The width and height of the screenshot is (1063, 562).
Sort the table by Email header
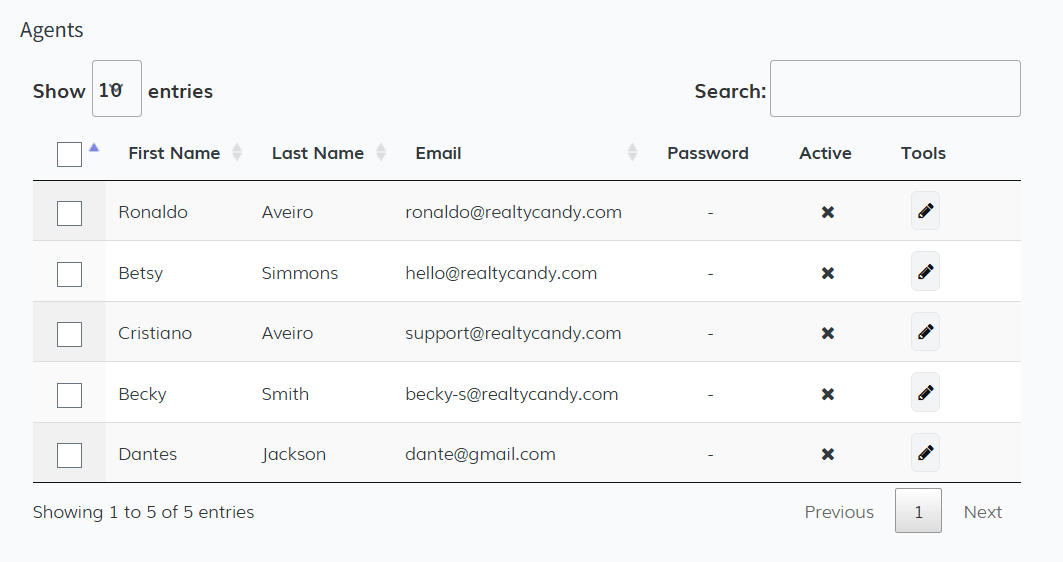438,153
